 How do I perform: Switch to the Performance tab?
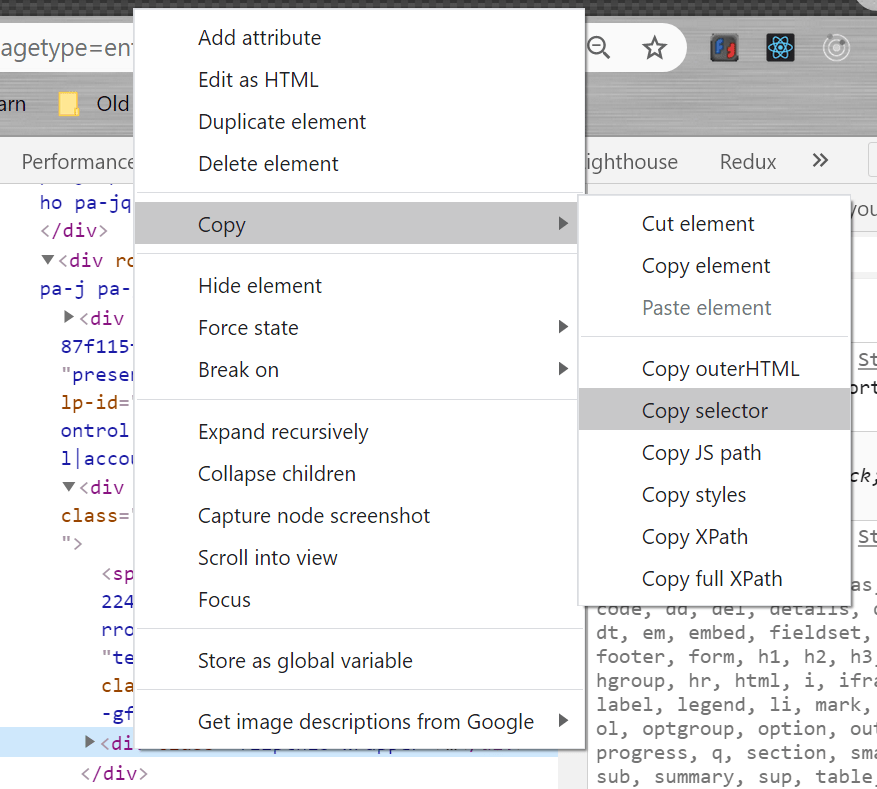pyautogui.click(x=76, y=162)
